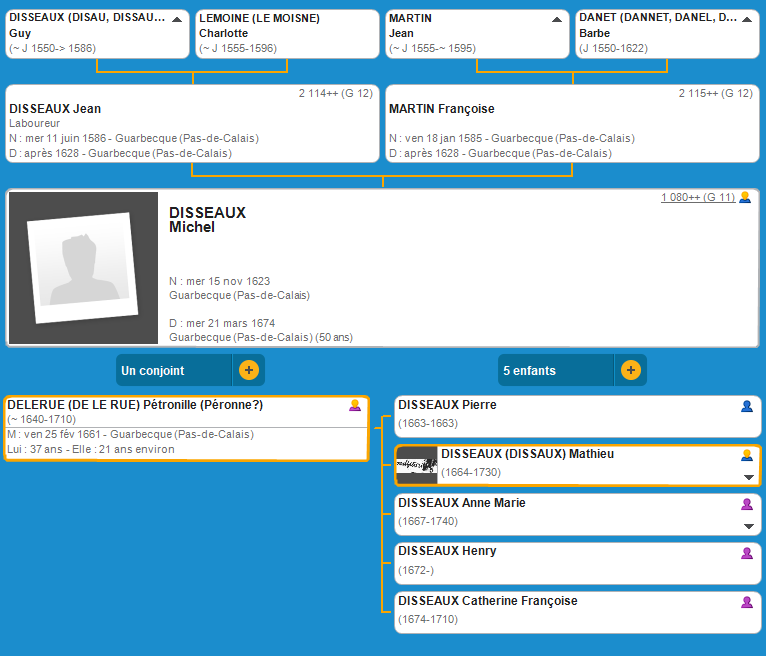The height and width of the screenshot is (656, 766).
Task: Open the 5 enfants section
Action: [555, 370]
